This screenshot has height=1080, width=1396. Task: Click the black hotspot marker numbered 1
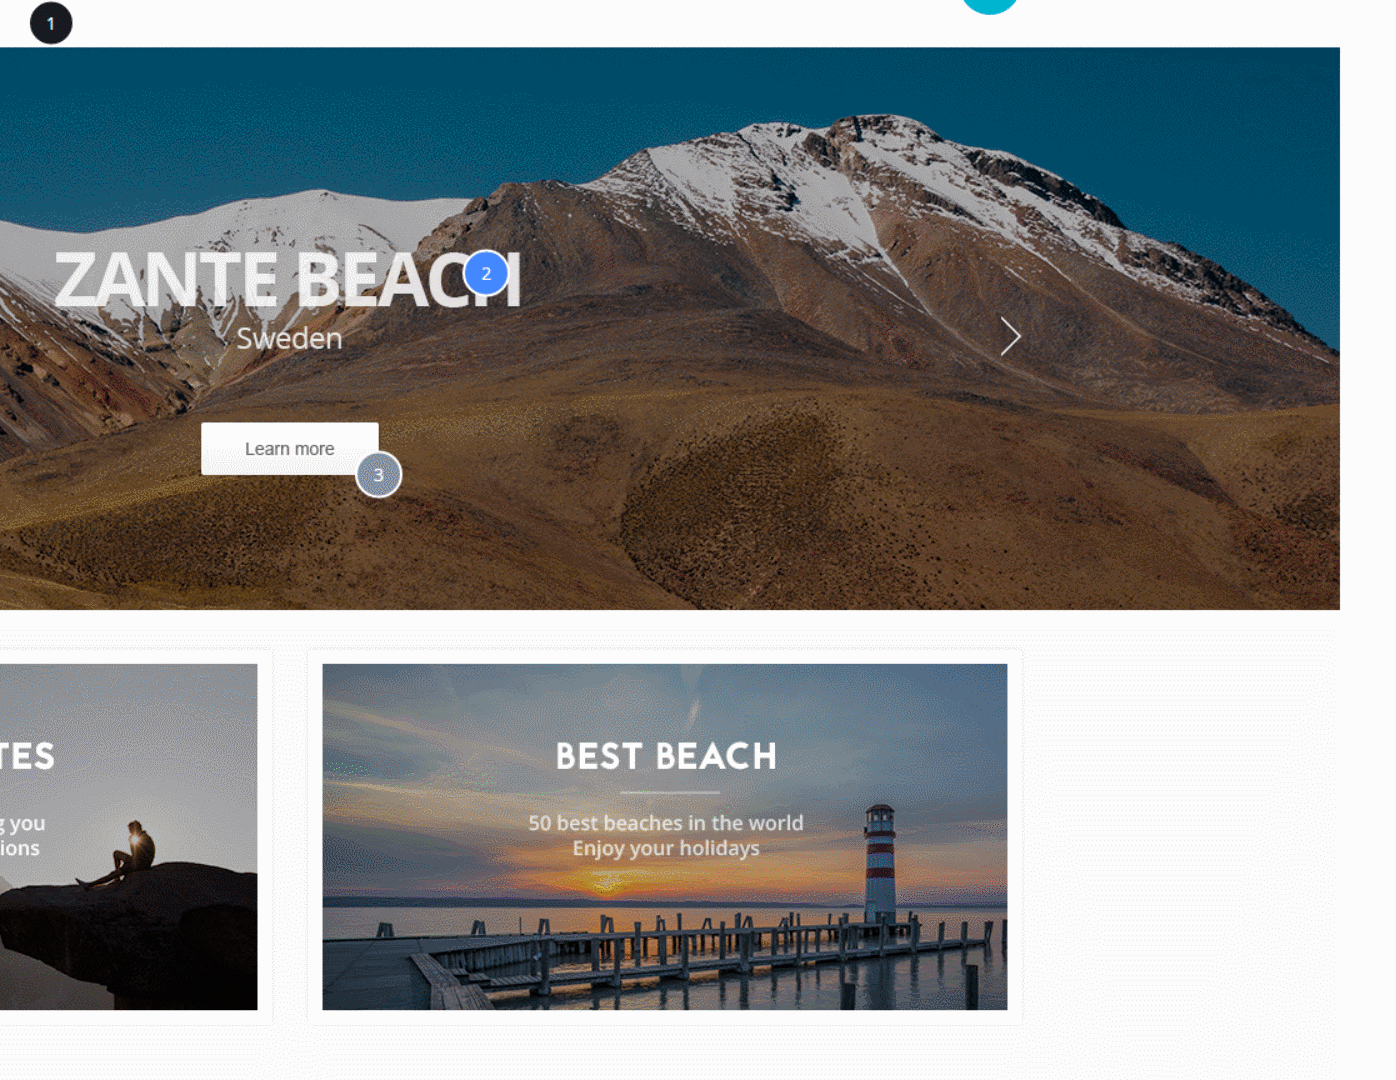coord(51,23)
